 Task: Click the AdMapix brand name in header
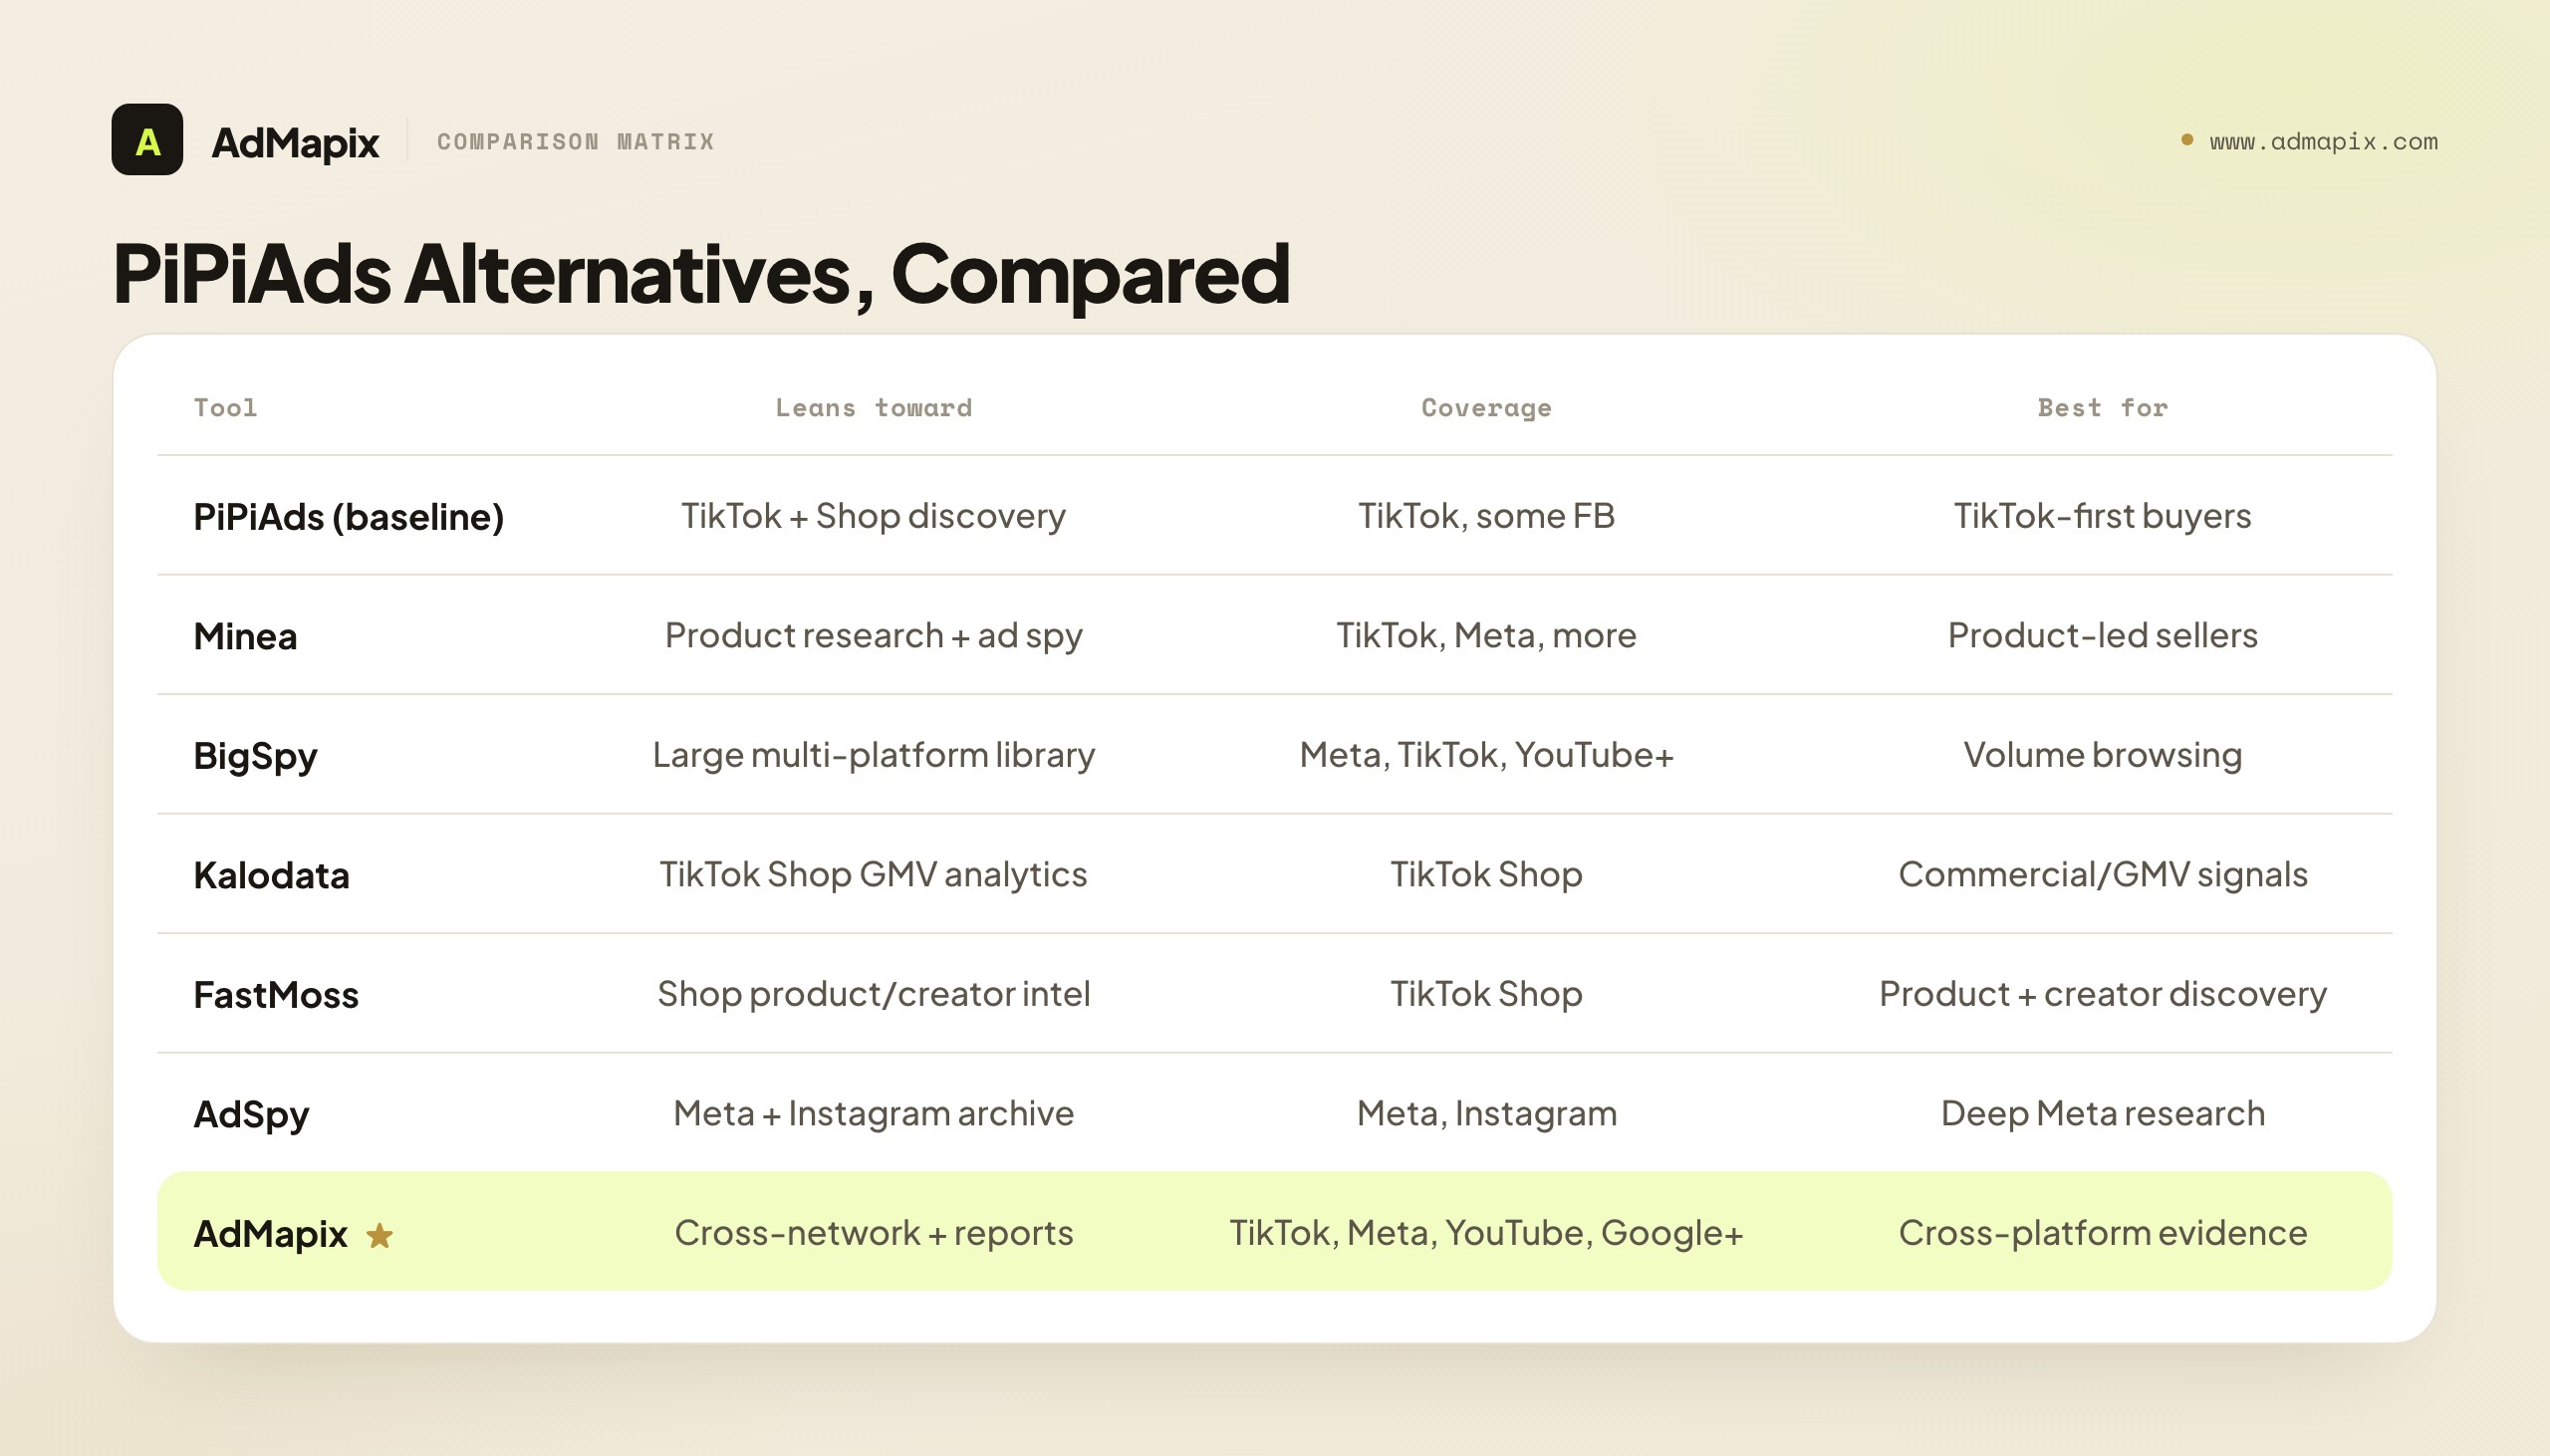point(295,142)
